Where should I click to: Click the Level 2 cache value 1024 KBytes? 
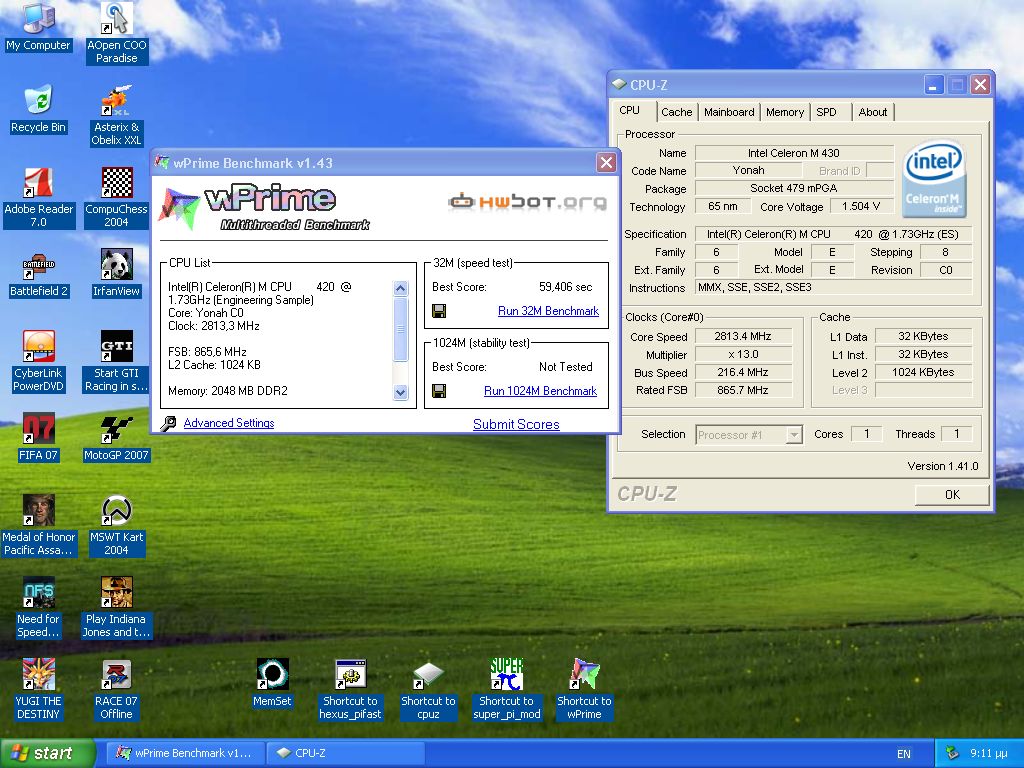coord(923,372)
